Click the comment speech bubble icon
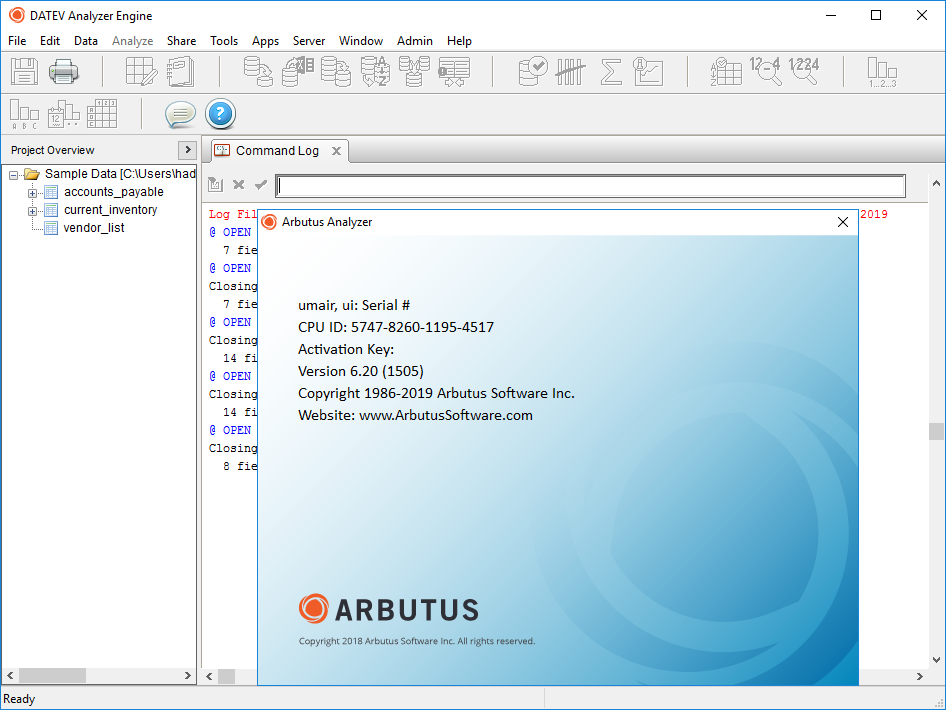The image size is (946, 710). [x=180, y=114]
